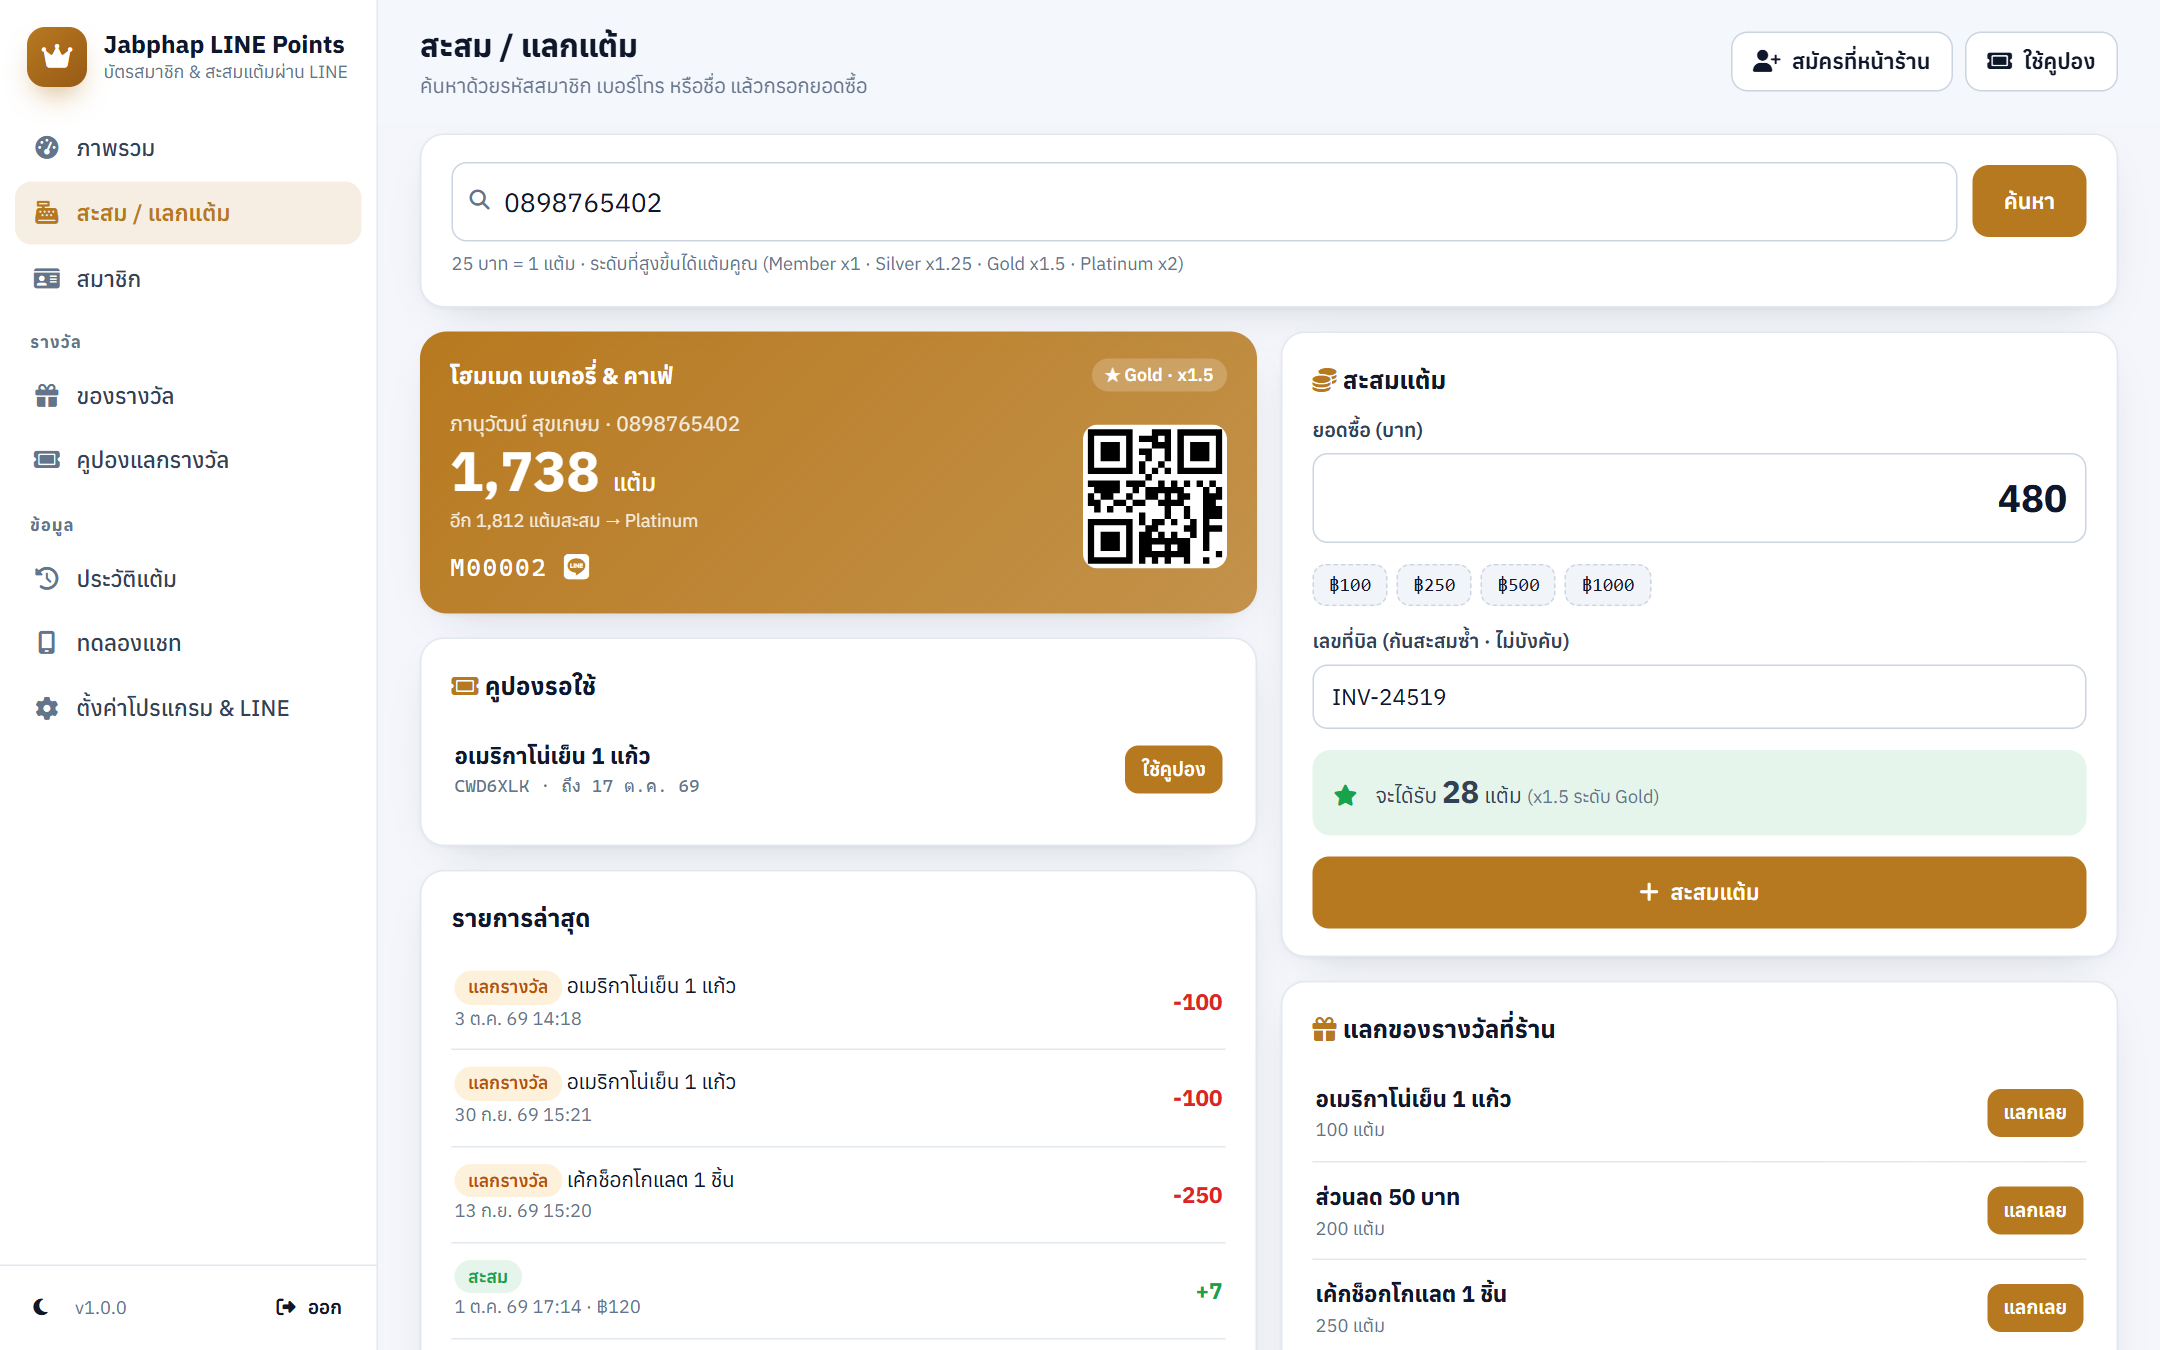Click the crown logo icon
The width and height of the screenshot is (2160, 1350).
pyautogui.click(x=57, y=57)
